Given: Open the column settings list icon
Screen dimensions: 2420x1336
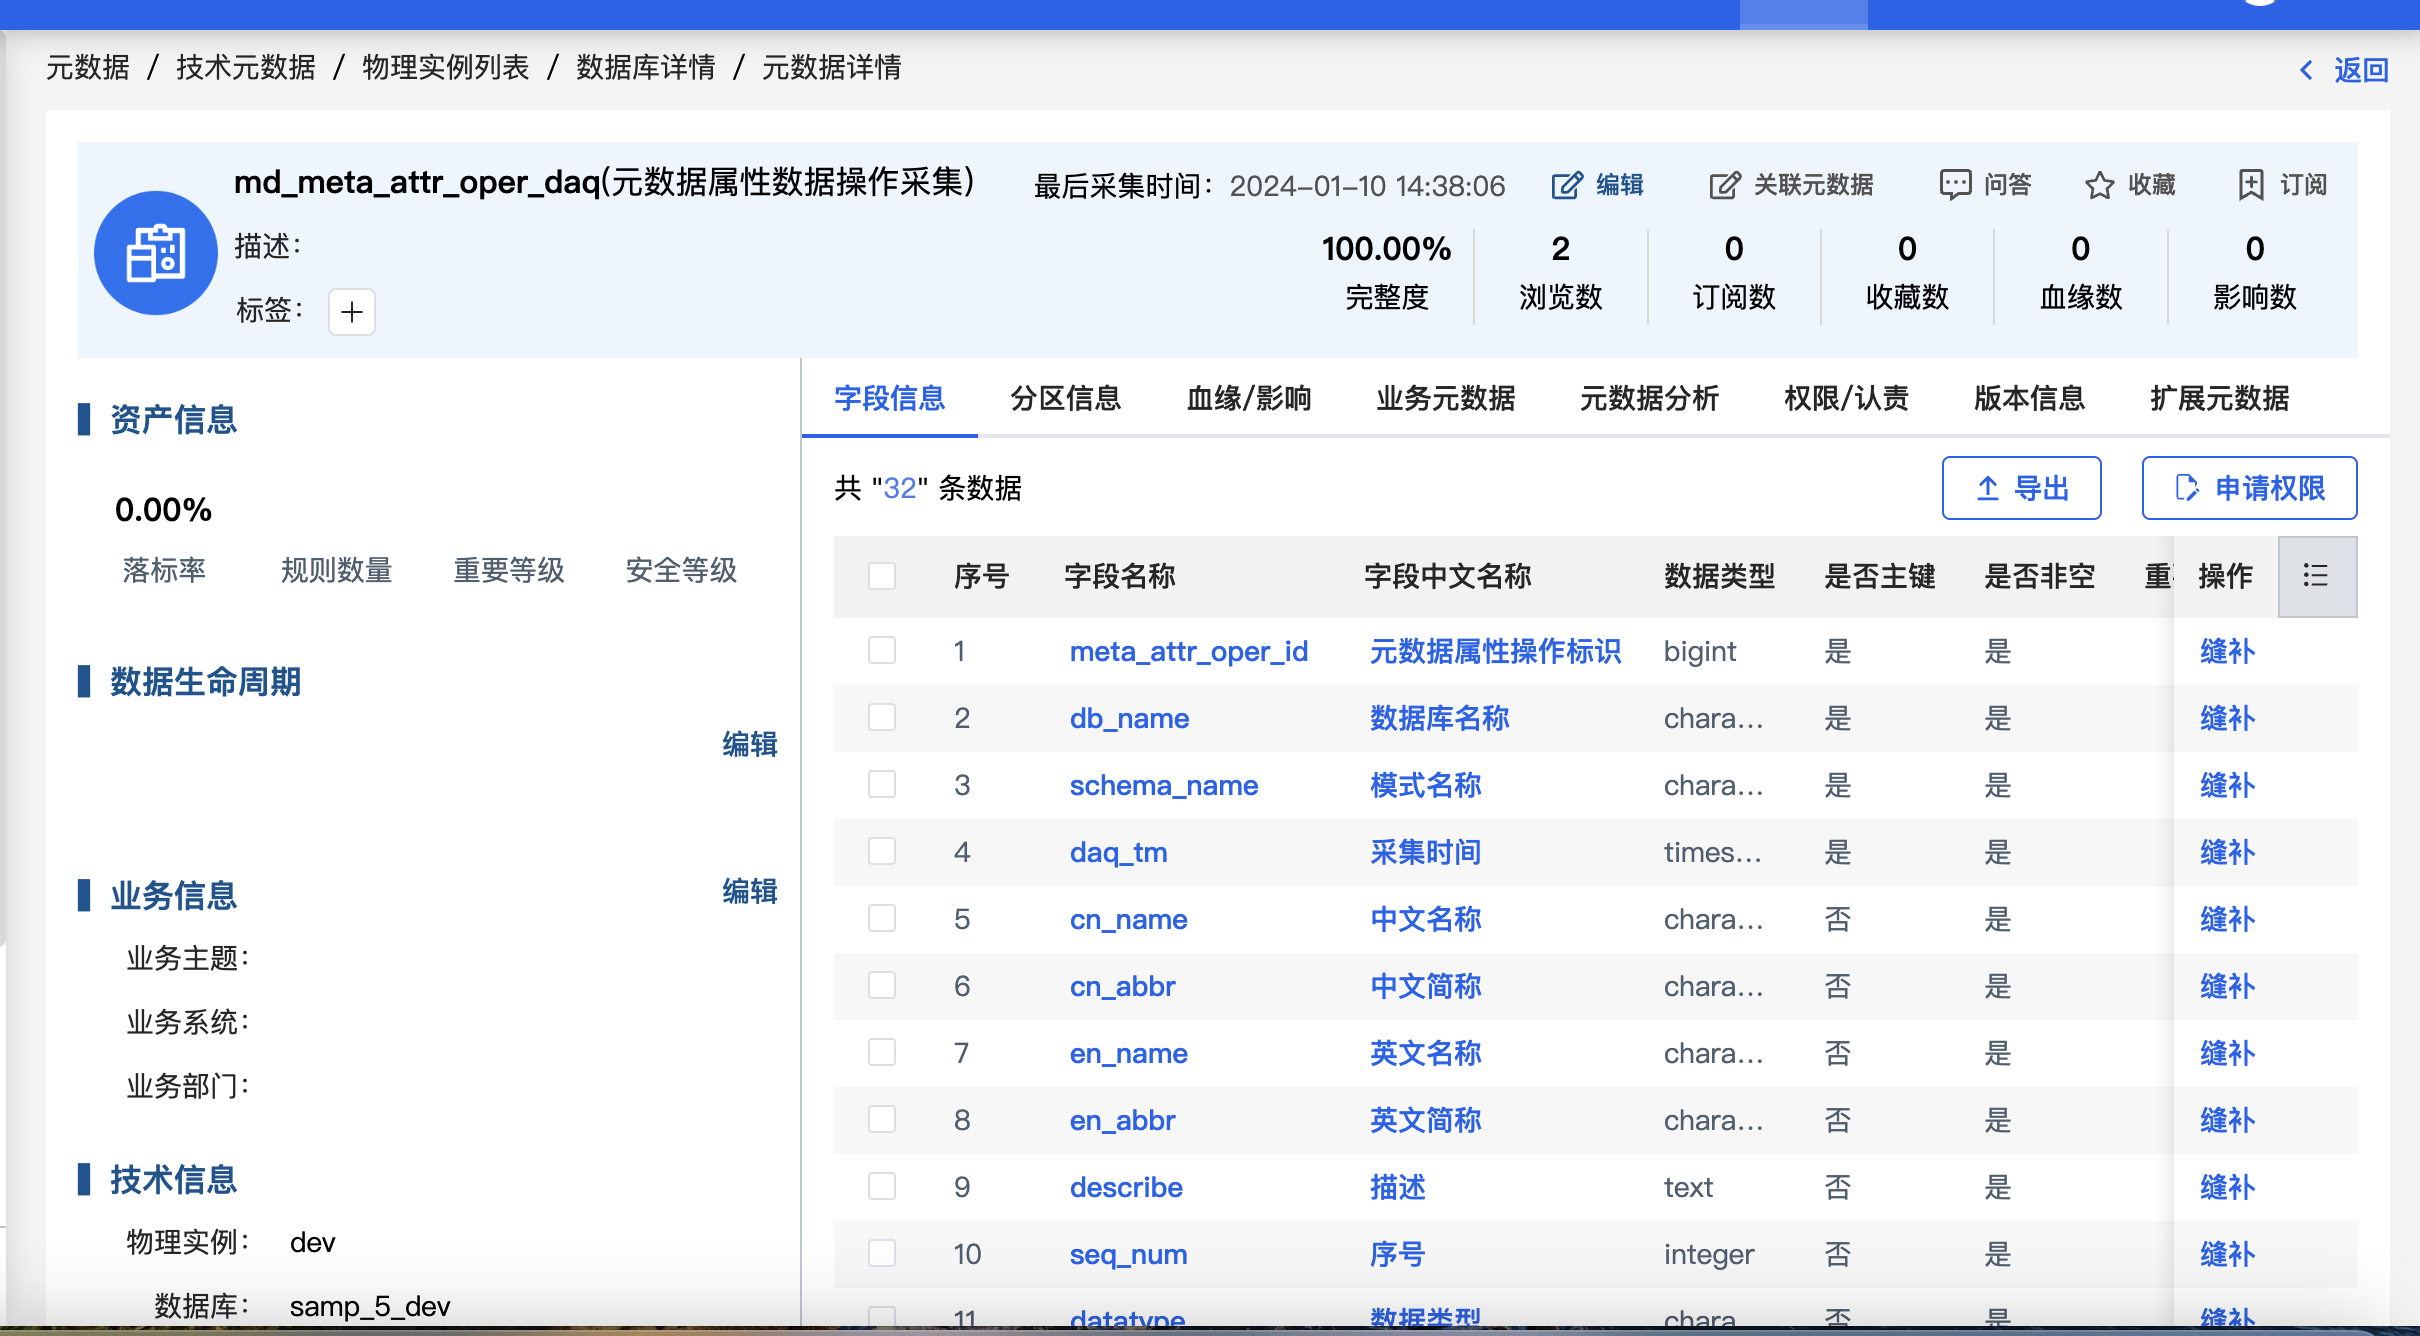Looking at the screenshot, I should (x=2316, y=576).
